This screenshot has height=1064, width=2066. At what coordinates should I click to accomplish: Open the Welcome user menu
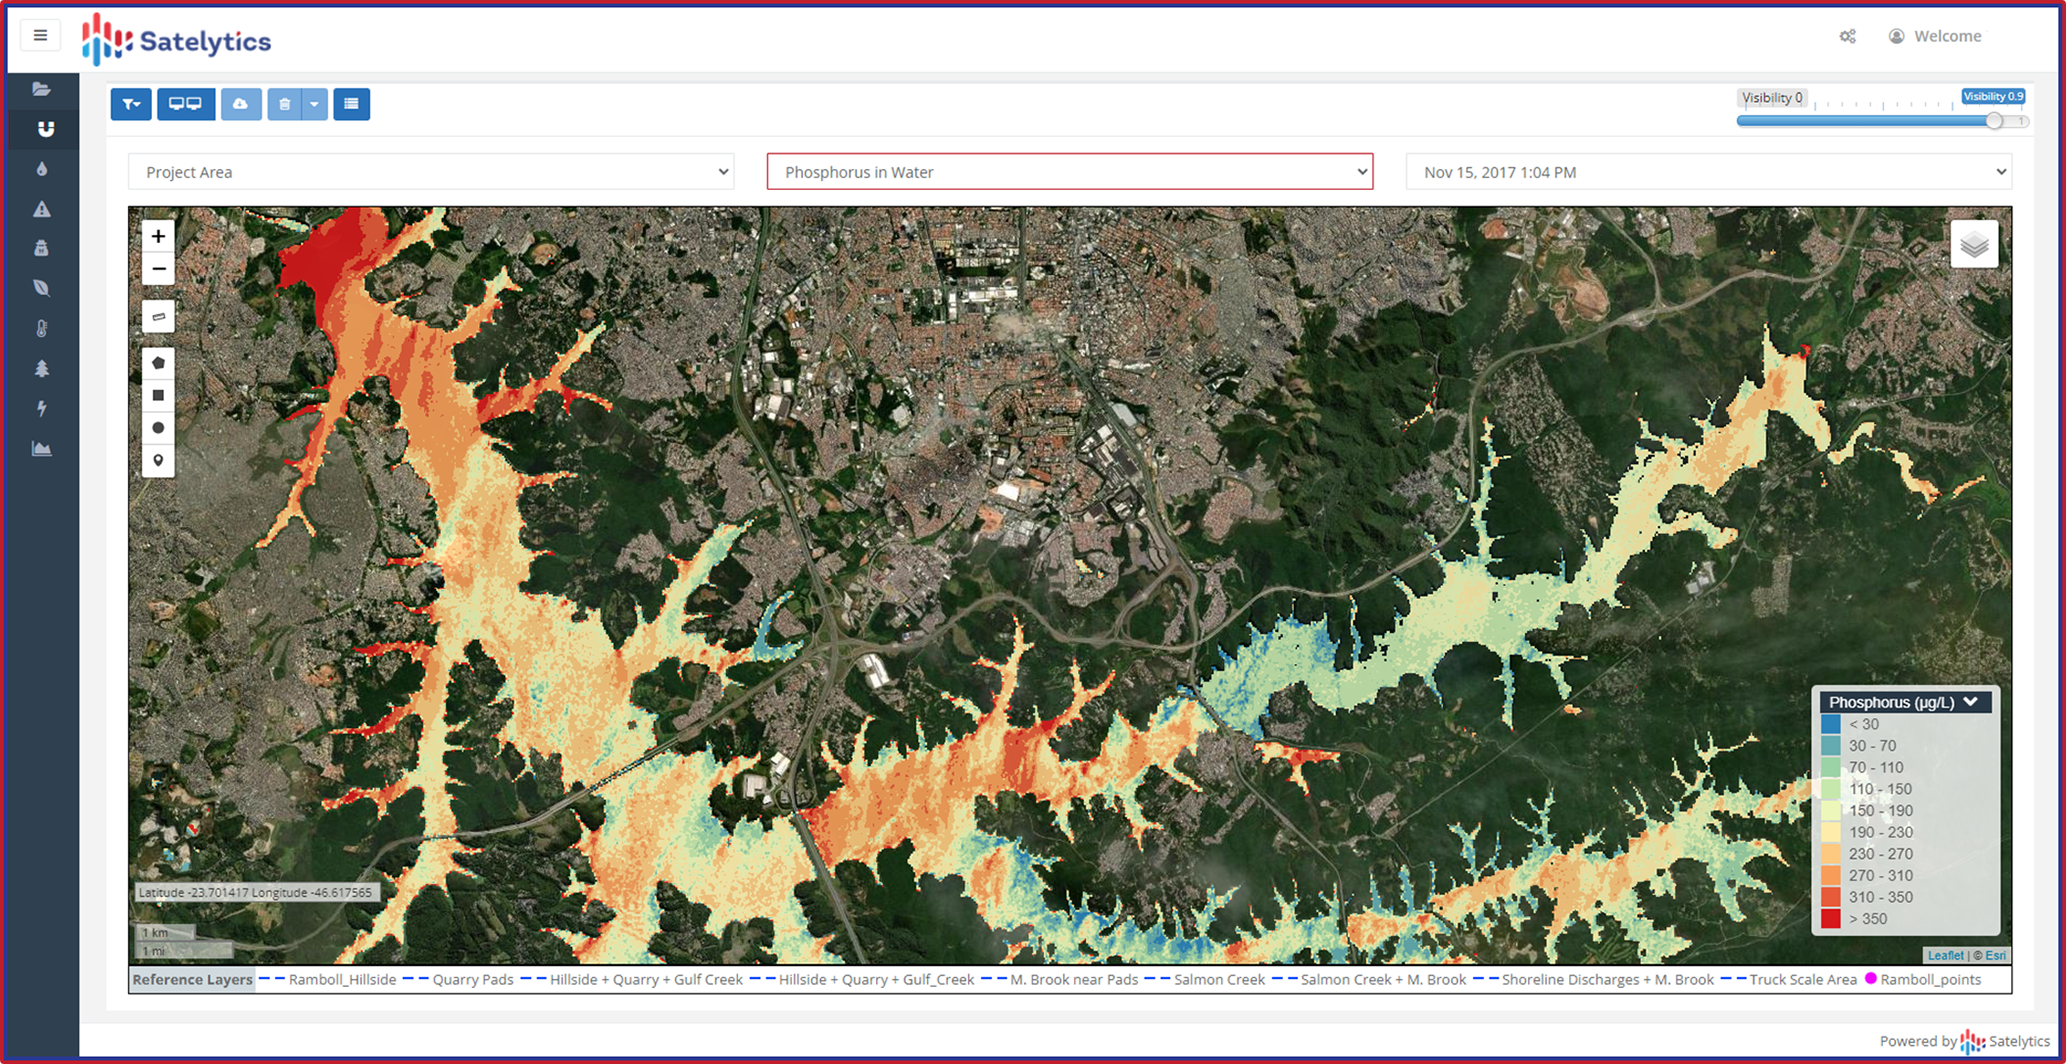click(1935, 36)
